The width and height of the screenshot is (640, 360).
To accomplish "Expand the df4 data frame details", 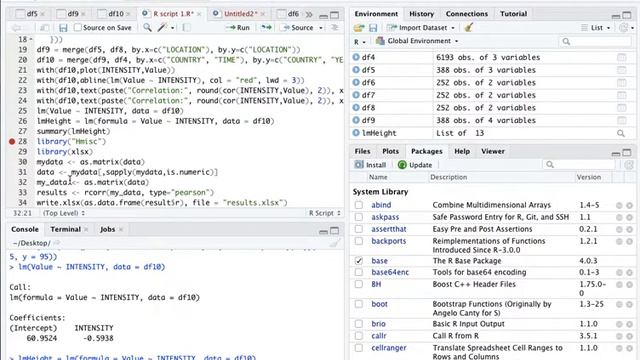I will pos(356,58).
